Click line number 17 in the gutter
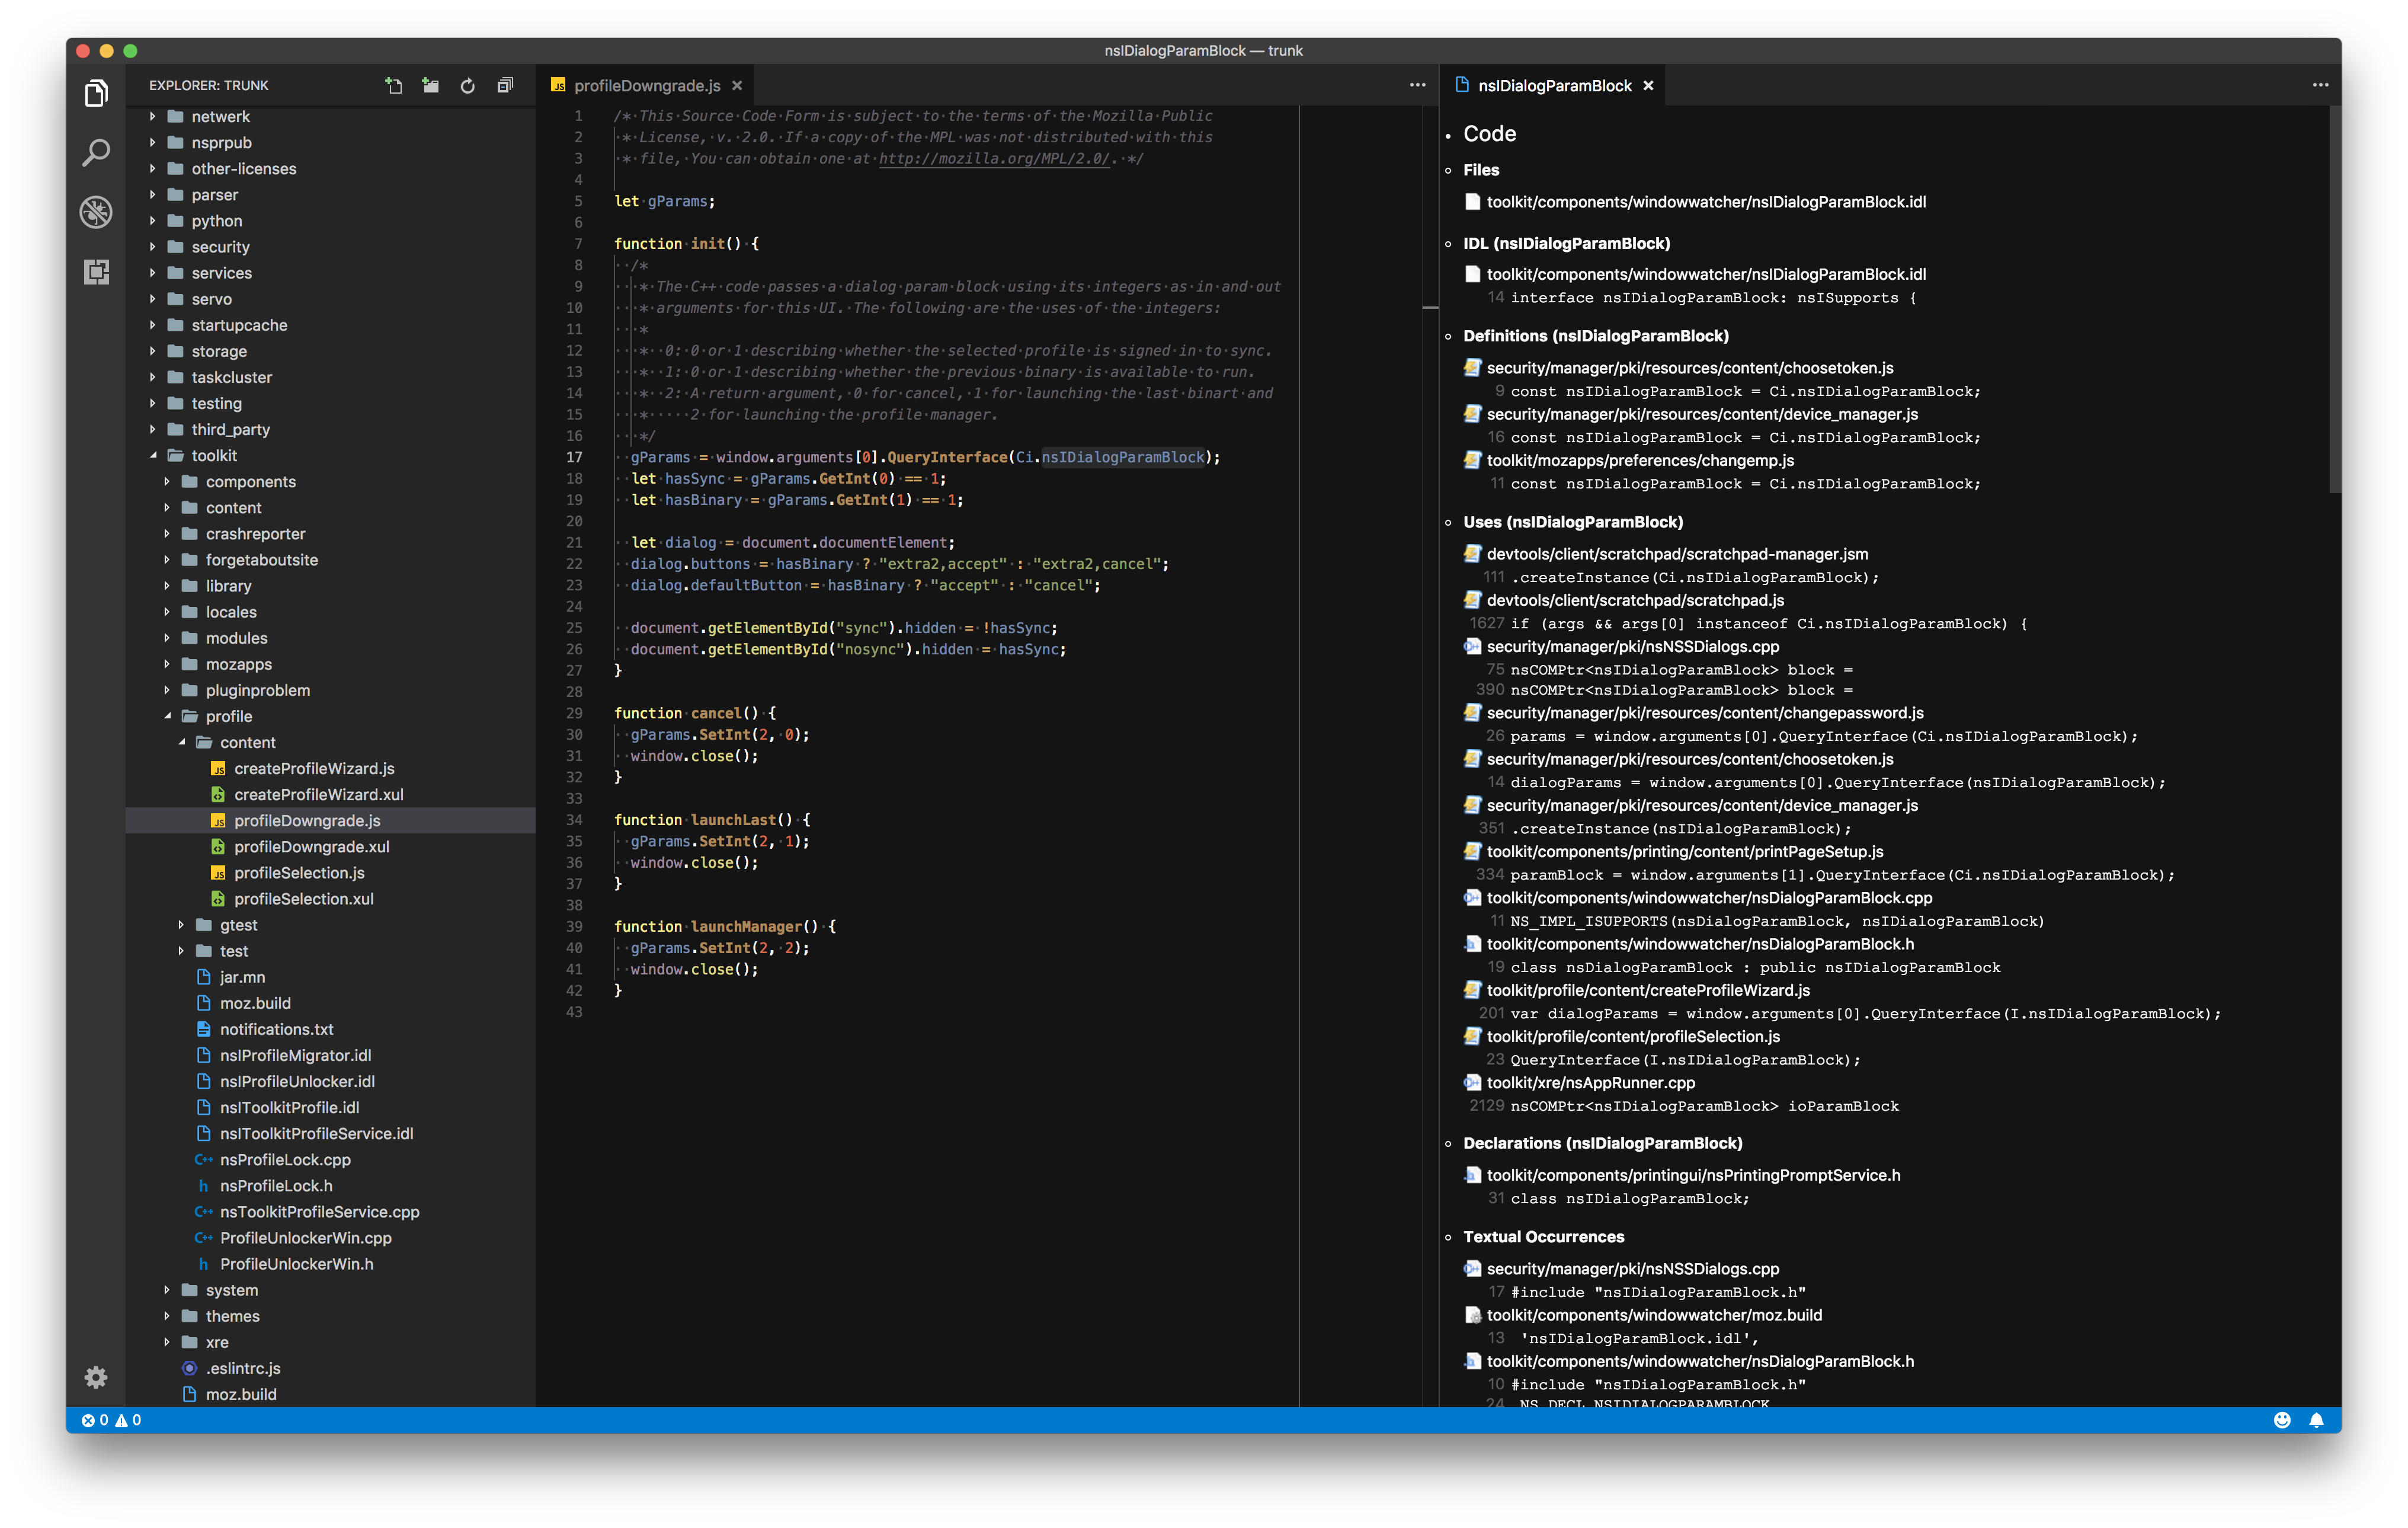This screenshot has height=1528, width=2408. 574,457
